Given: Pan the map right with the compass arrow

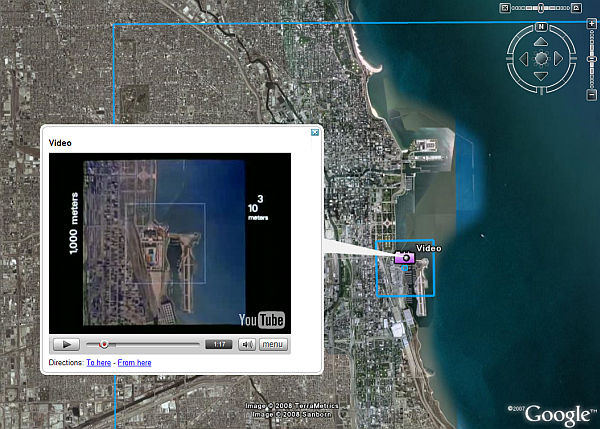Looking at the screenshot, I should point(558,59).
